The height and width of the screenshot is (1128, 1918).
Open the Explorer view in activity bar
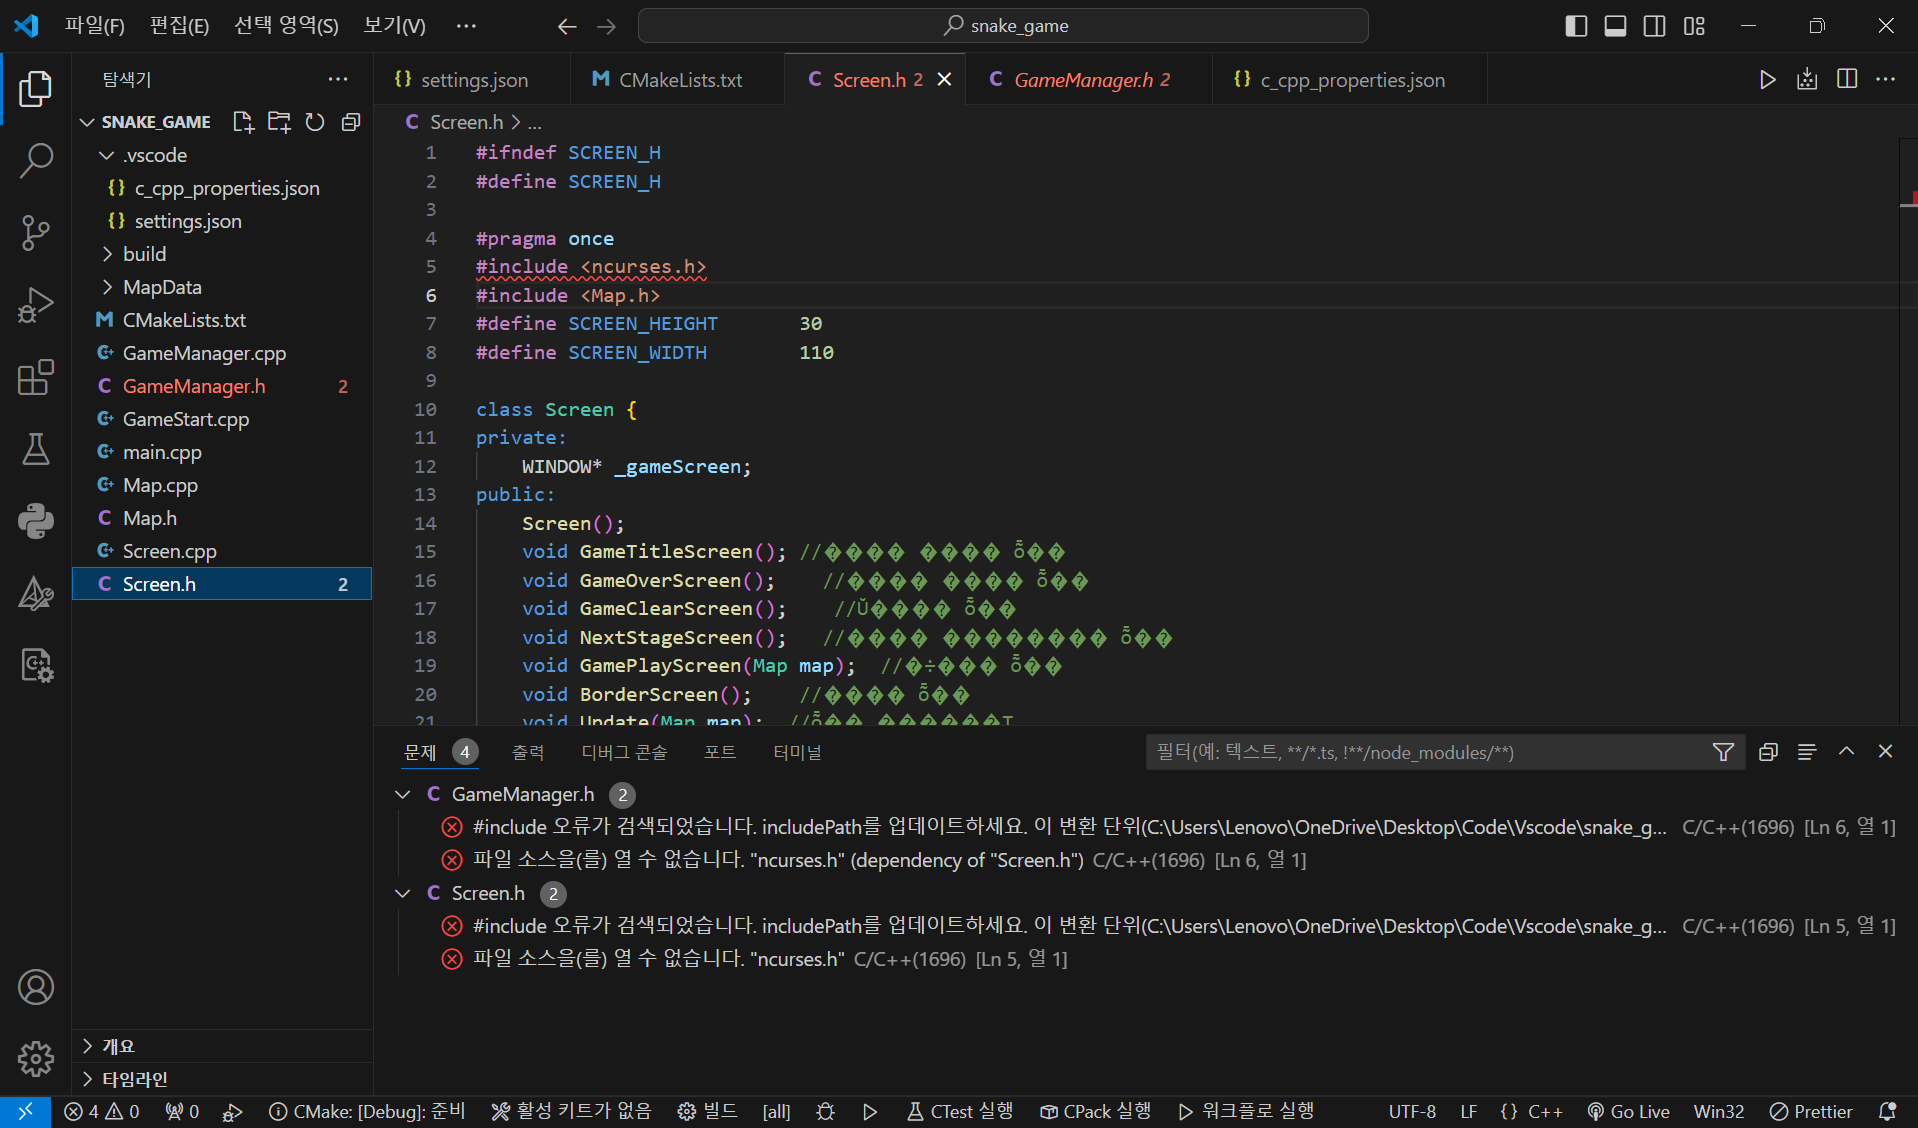pos(36,89)
